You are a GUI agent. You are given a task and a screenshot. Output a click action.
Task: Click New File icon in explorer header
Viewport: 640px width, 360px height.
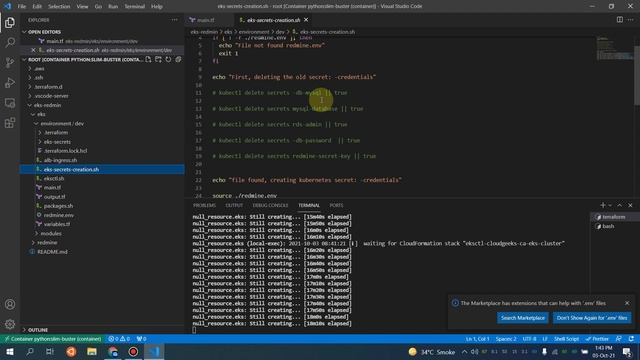[x=148, y=60]
